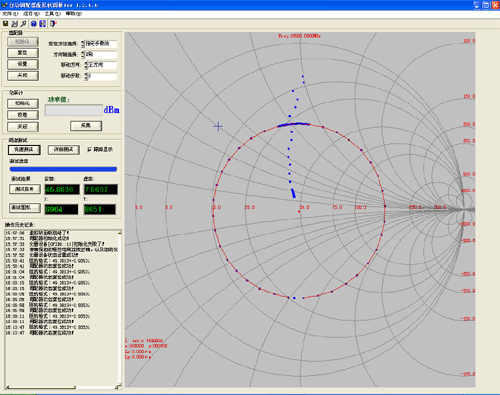Viewport: 500px width, 395px height.
Task: Click the 75.0 axis label on chart
Action: point(337,207)
